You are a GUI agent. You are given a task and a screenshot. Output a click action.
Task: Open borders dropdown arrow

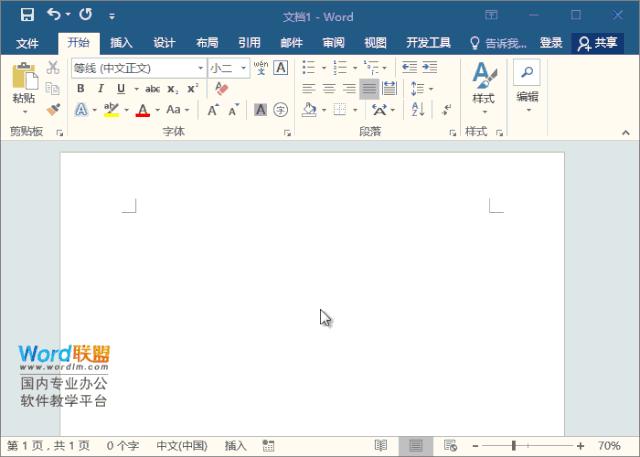[x=355, y=110]
